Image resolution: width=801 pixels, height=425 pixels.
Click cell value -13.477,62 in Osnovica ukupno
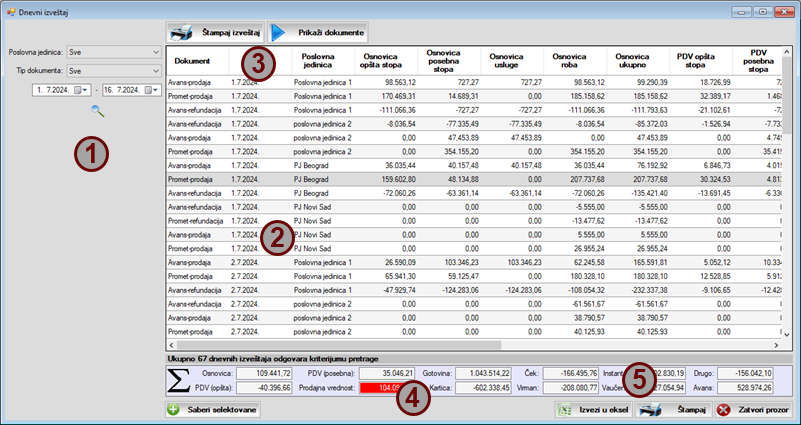[x=651, y=221]
